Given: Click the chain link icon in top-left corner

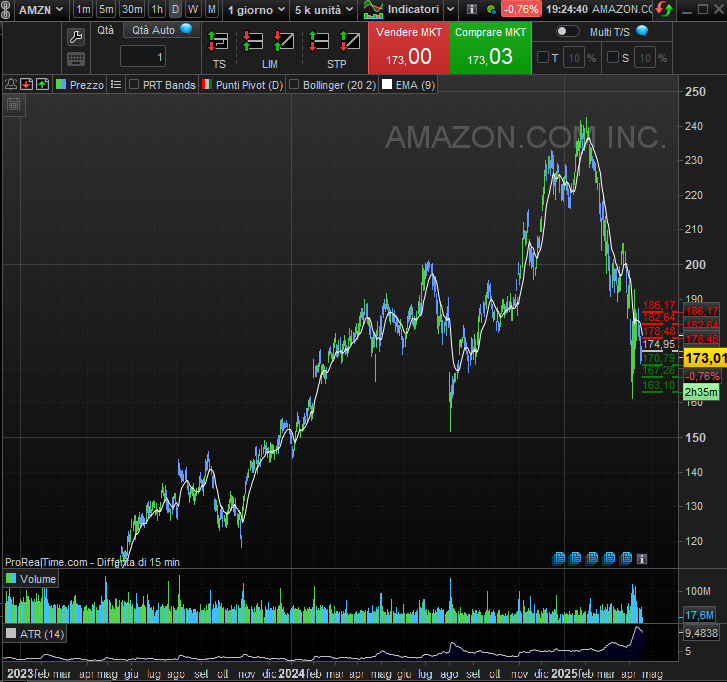Looking at the screenshot, I should (x=6, y=9).
